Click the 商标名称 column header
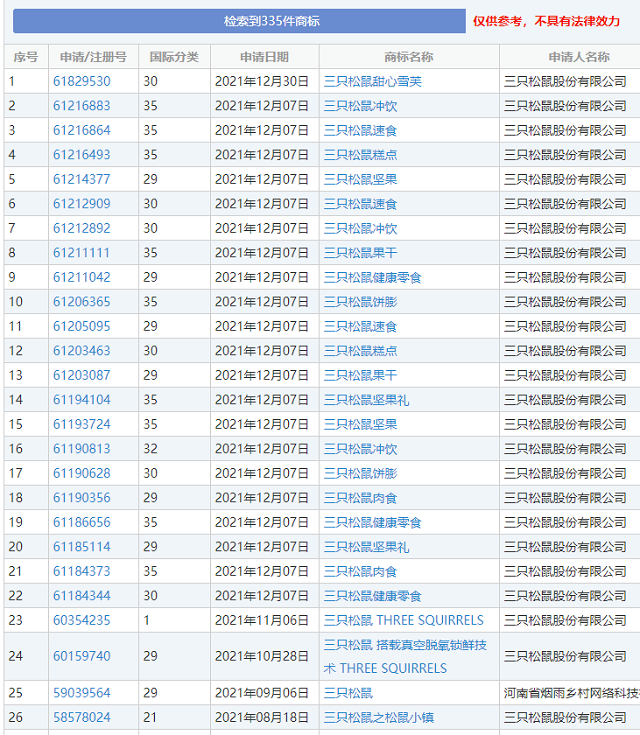The width and height of the screenshot is (640, 735). pyautogui.click(x=409, y=57)
